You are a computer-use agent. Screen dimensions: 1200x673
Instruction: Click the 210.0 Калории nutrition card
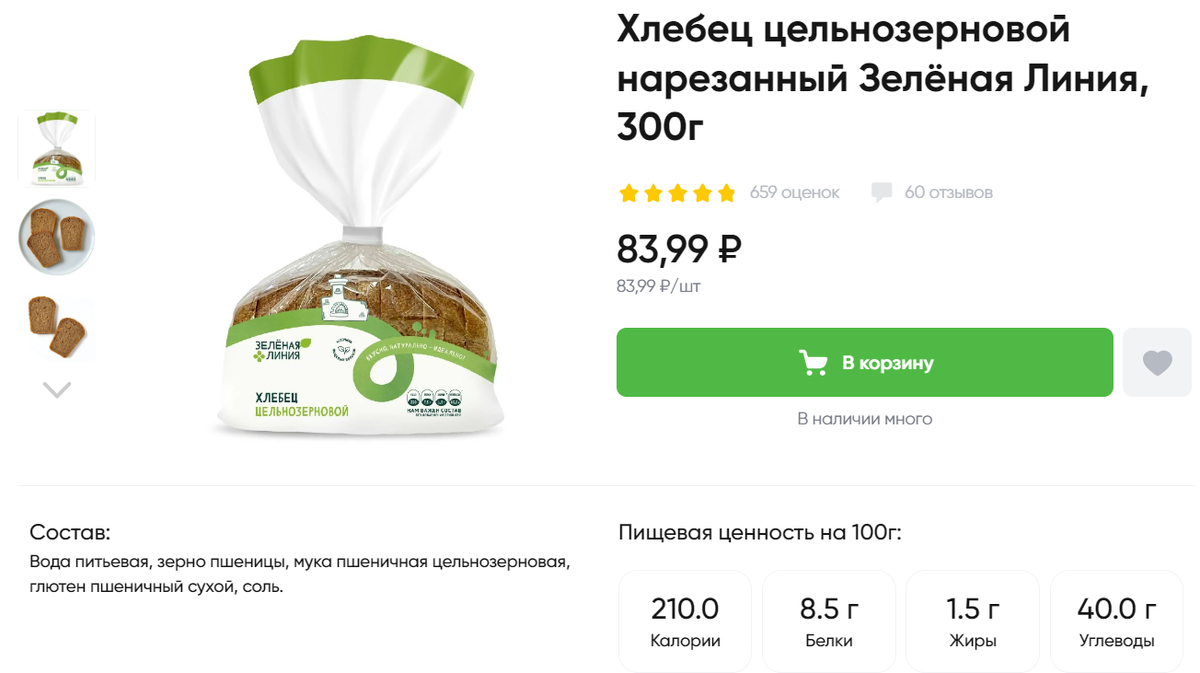(x=685, y=621)
